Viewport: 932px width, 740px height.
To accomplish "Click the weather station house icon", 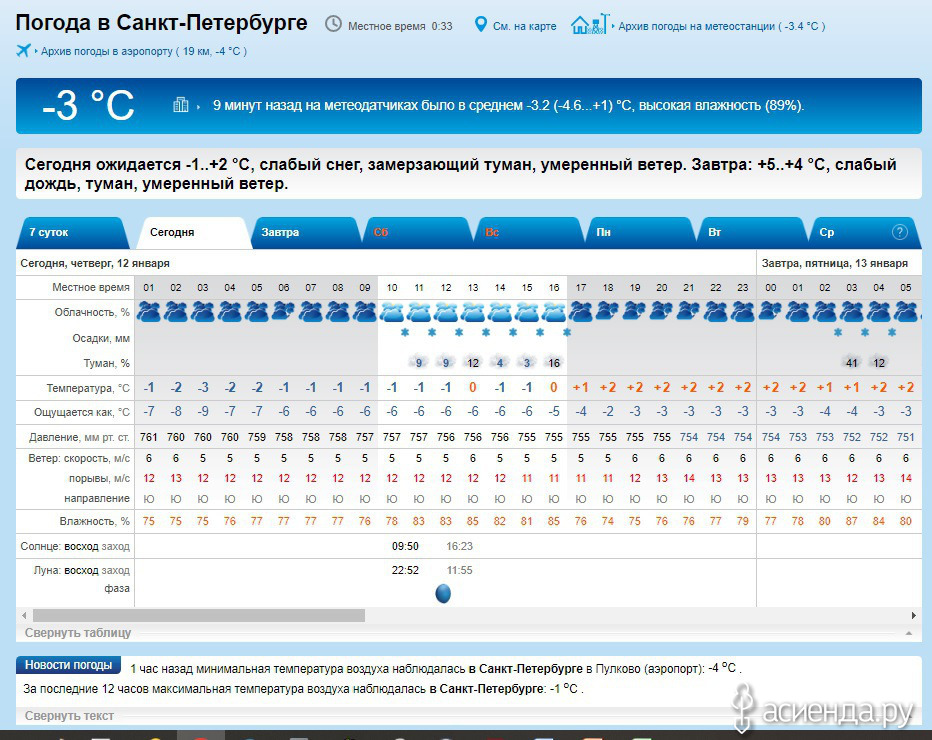I will pyautogui.click(x=590, y=24).
